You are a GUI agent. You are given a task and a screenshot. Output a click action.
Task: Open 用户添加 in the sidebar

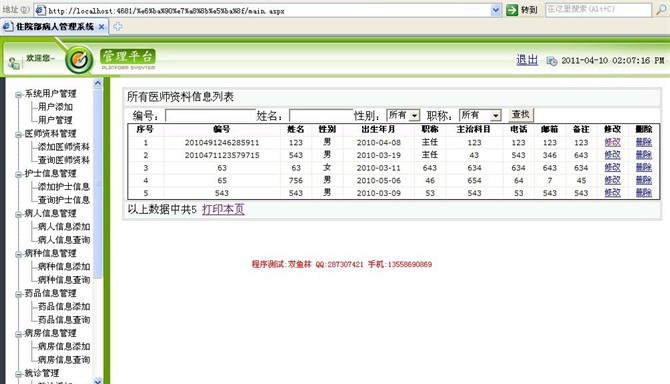[55, 107]
